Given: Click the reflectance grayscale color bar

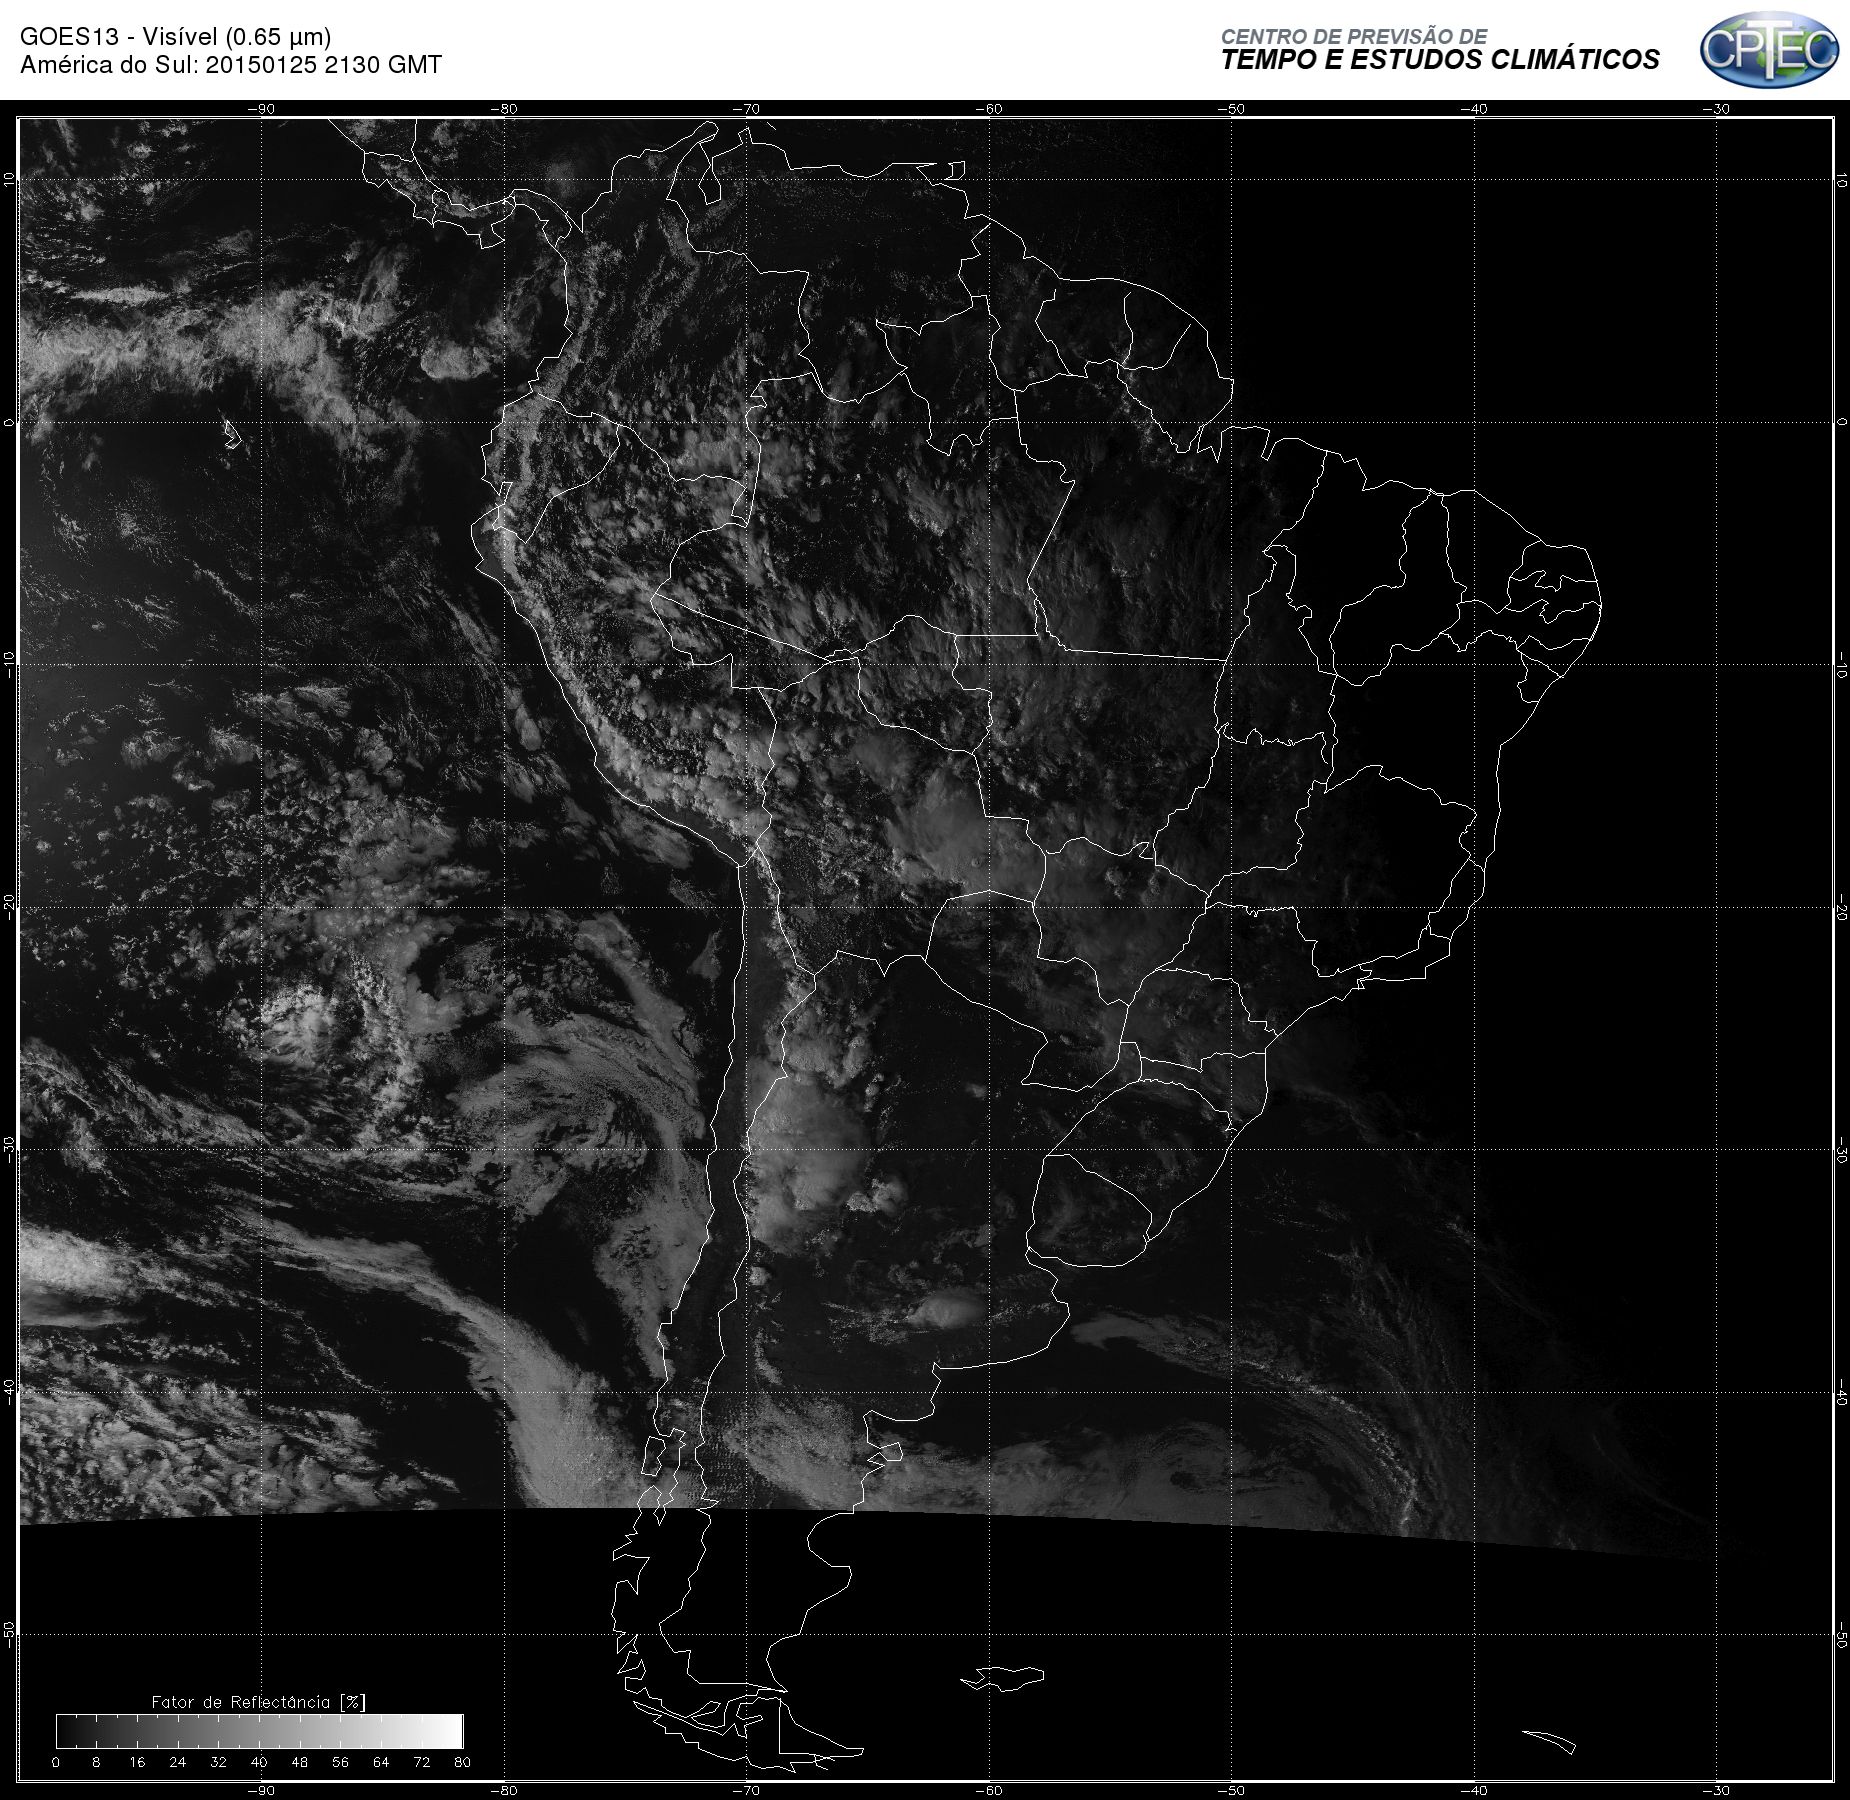Looking at the screenshot, I should pyautogui.click(x=260, y=1731).
